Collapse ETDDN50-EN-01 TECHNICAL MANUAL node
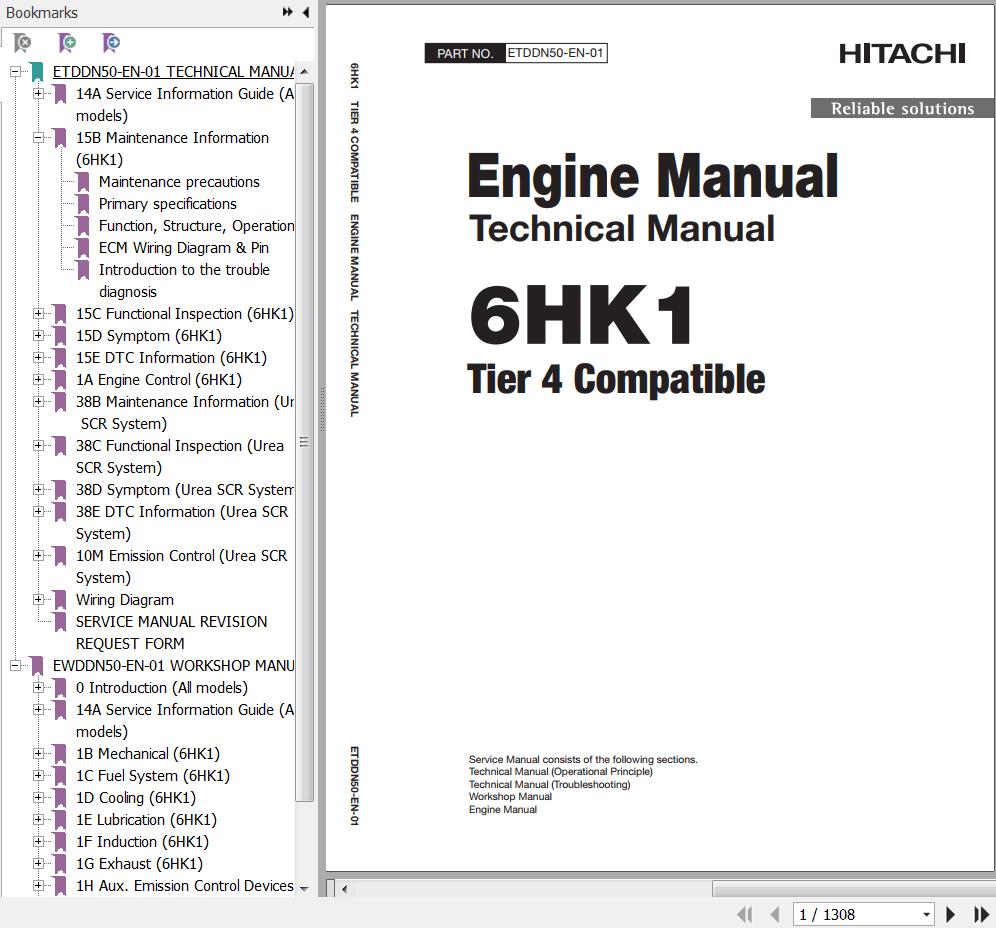Image resolution: width=996 pixels, height=928 pixels. pos(15,72)
